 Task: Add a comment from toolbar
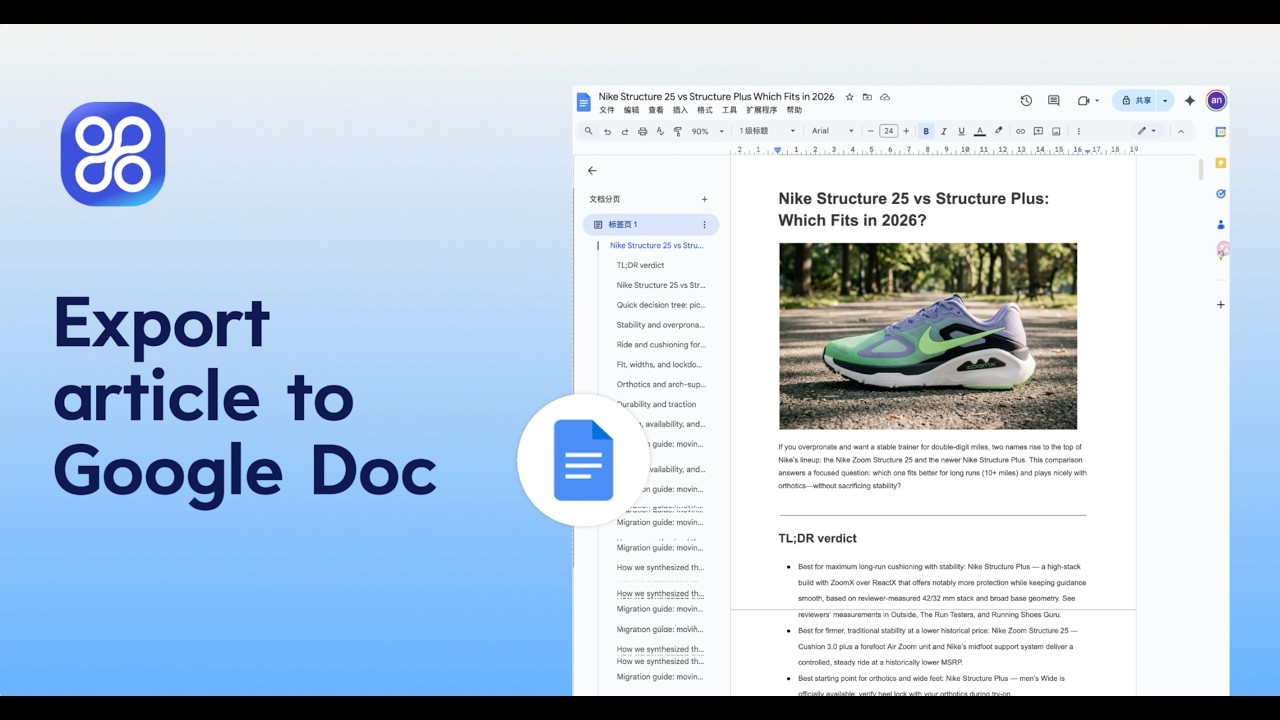click(1038, 131)
